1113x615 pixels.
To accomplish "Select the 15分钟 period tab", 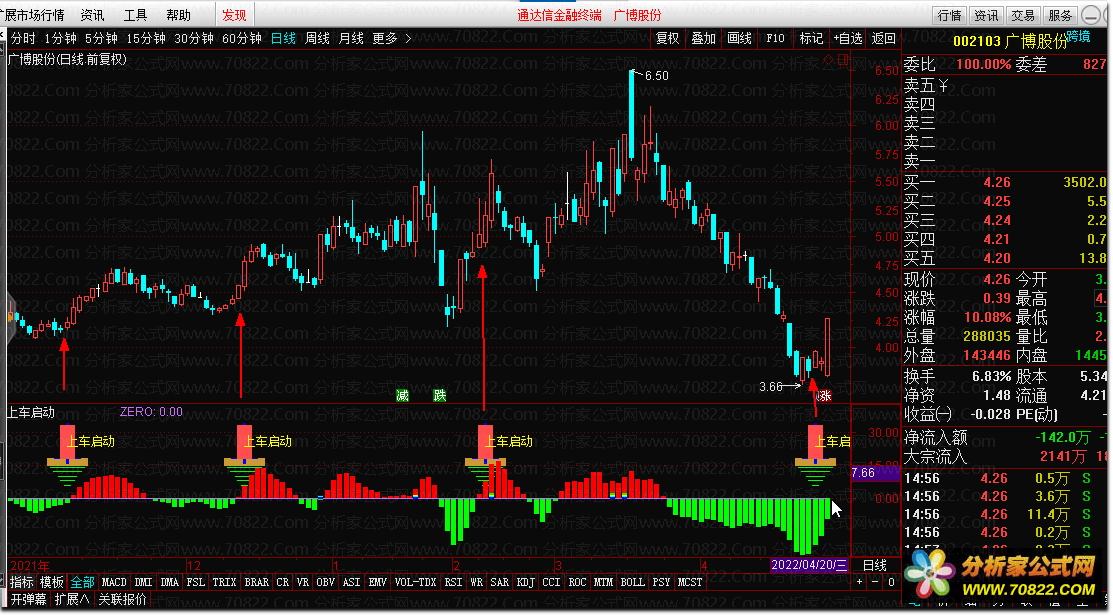I will (146, 38).
